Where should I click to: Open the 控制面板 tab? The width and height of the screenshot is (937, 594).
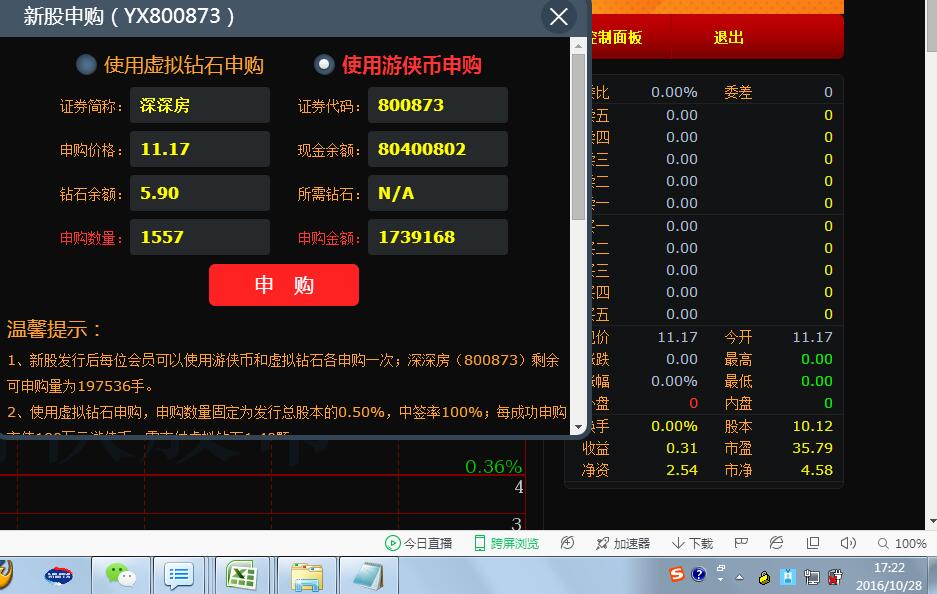pos(616,38)
